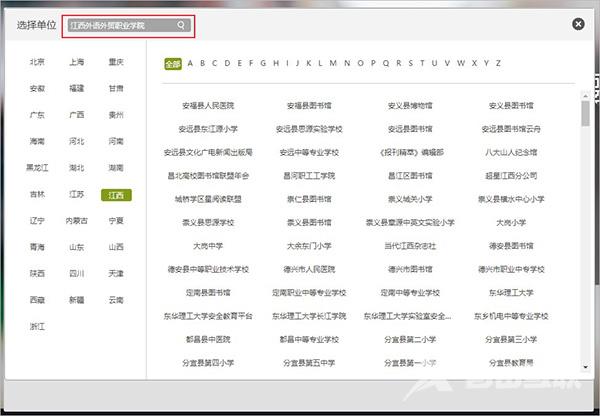The image size is (600, 416).
Task: Select 八大山人纪念馆 entry
Action: tap(510, 152)
